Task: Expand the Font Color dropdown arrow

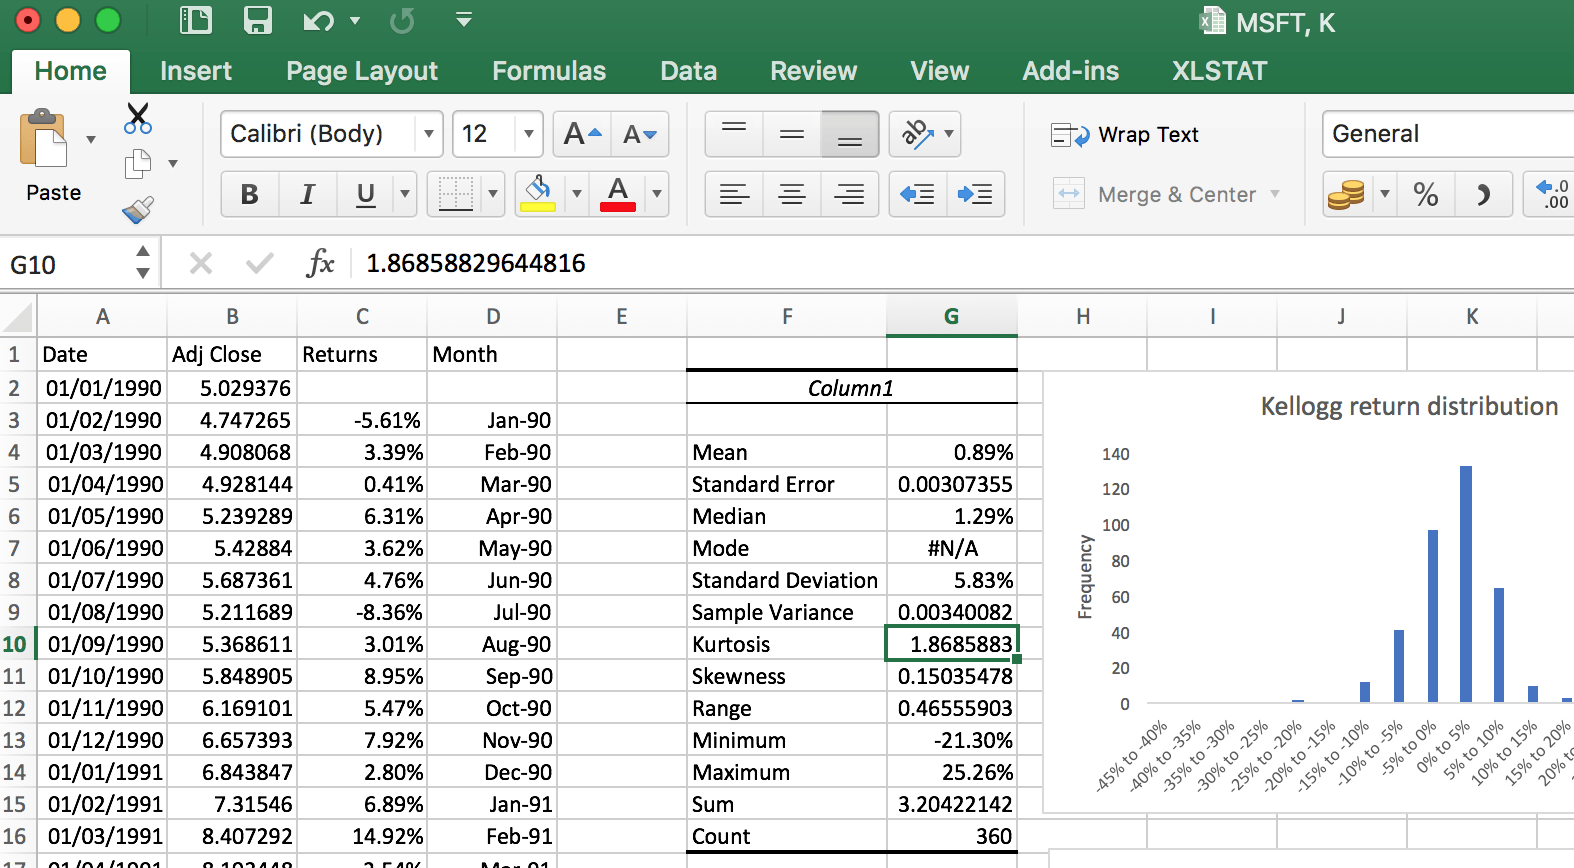Action: tap(657, 194)
